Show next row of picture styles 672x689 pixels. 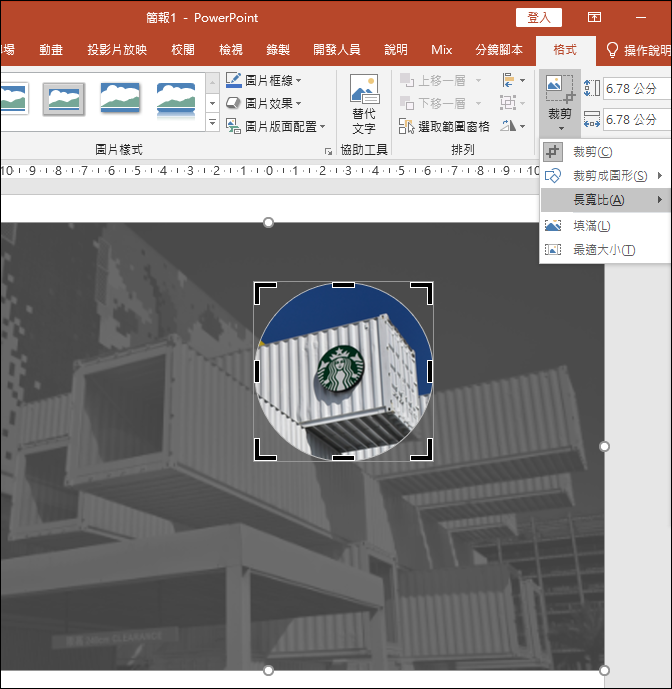(x=212, y=103)
